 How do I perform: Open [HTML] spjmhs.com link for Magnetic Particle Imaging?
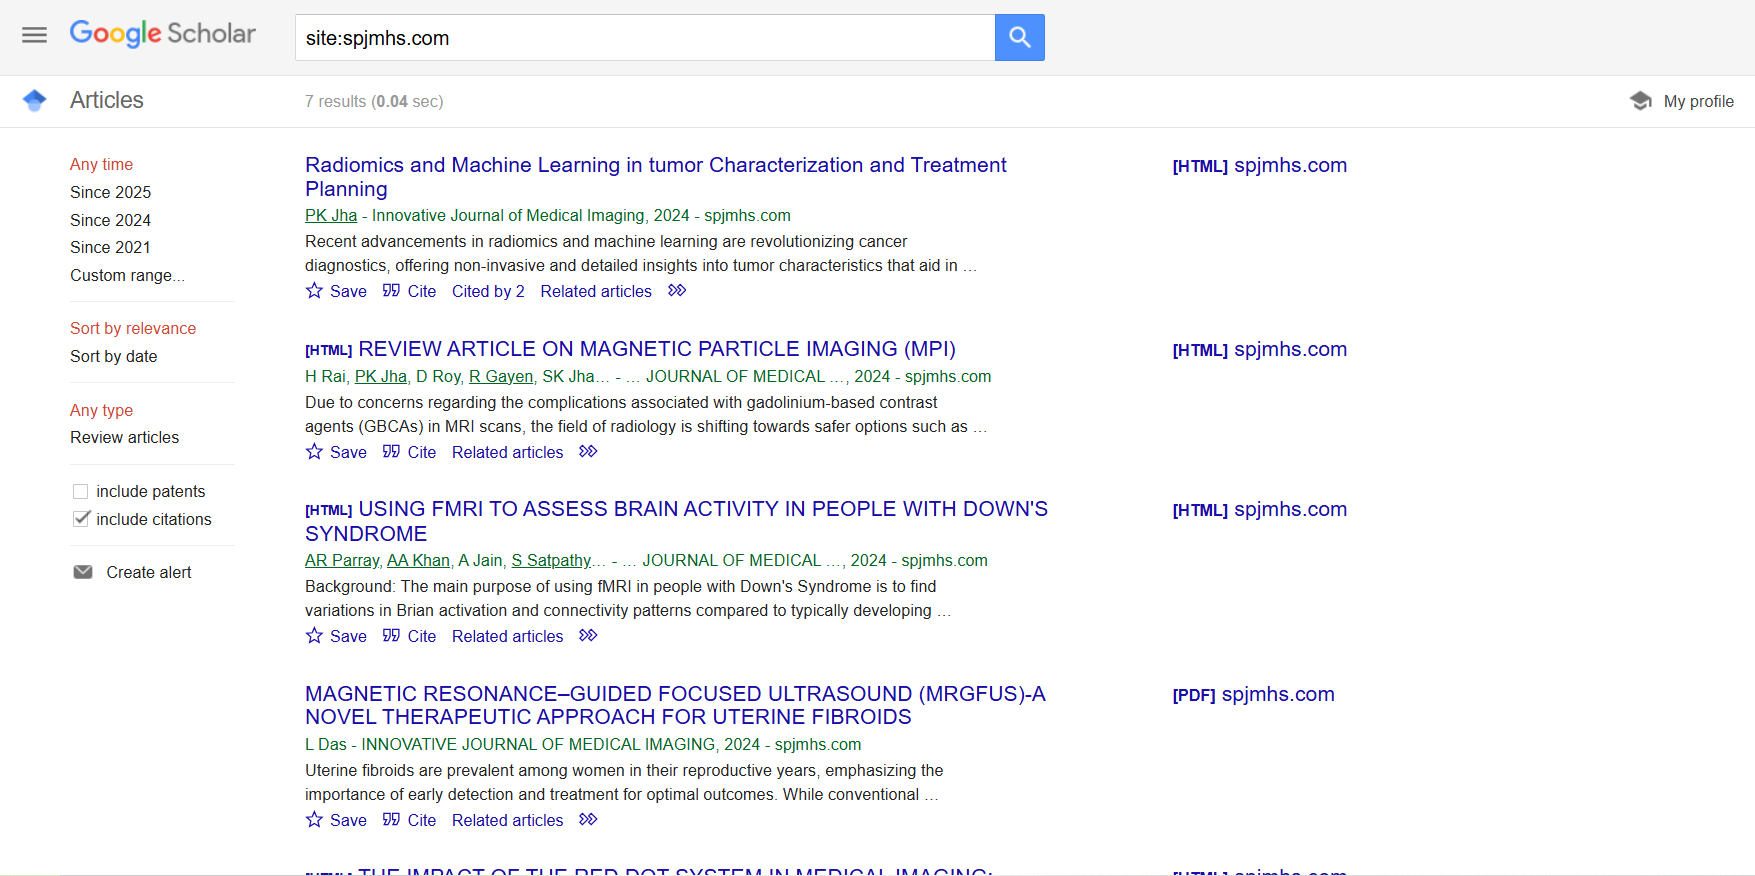1260,349
